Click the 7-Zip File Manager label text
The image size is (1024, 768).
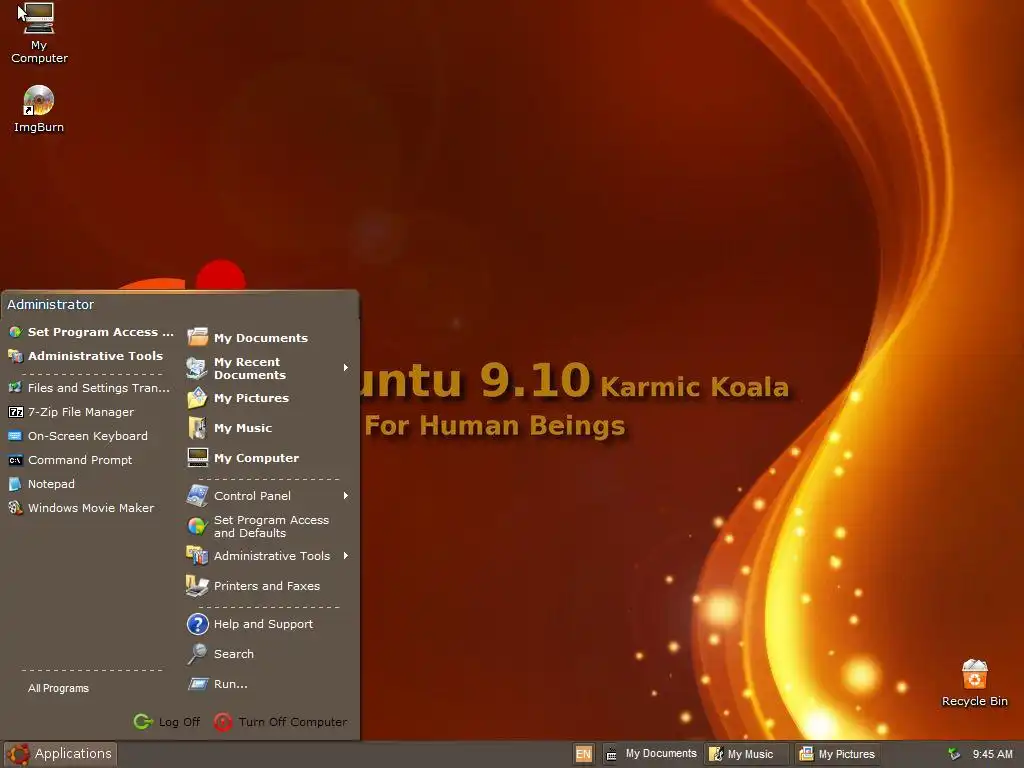tap(80, 412)
